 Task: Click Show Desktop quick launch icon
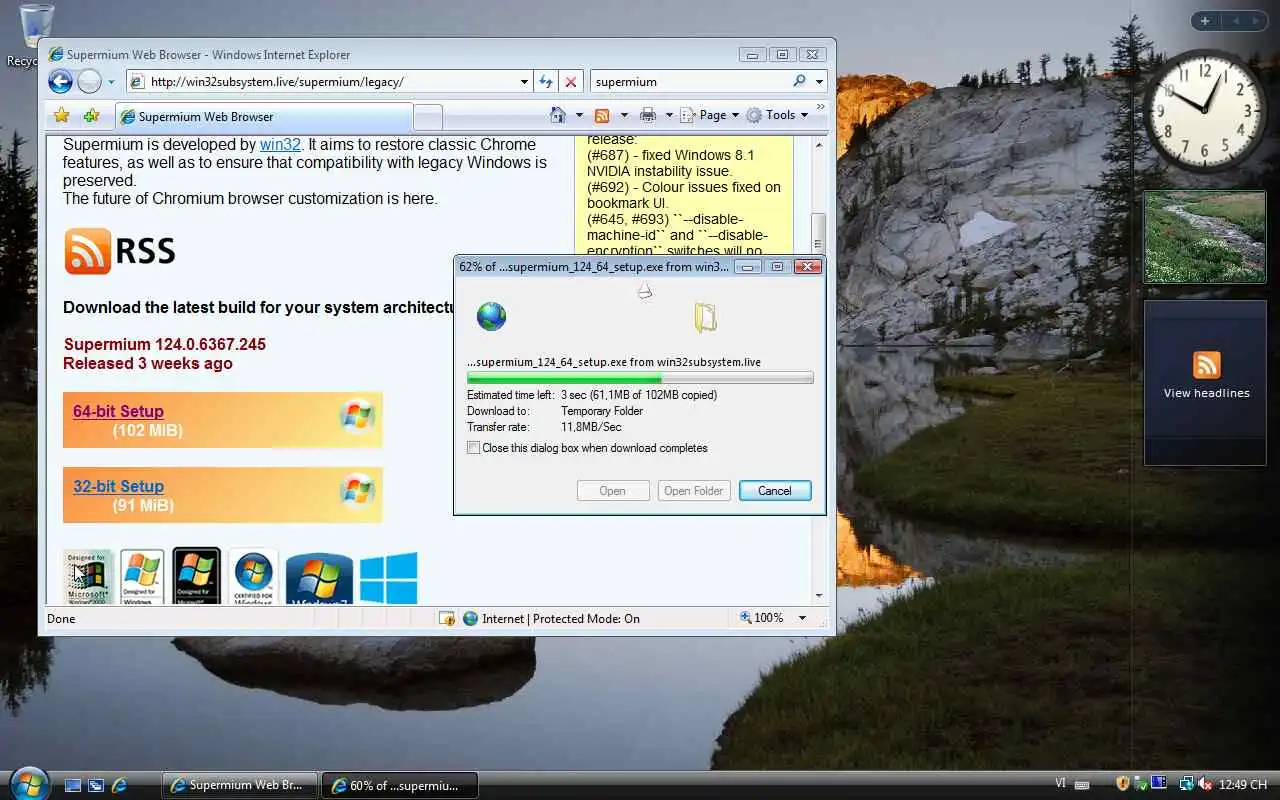pyautogui.click(x=73, y=786)
